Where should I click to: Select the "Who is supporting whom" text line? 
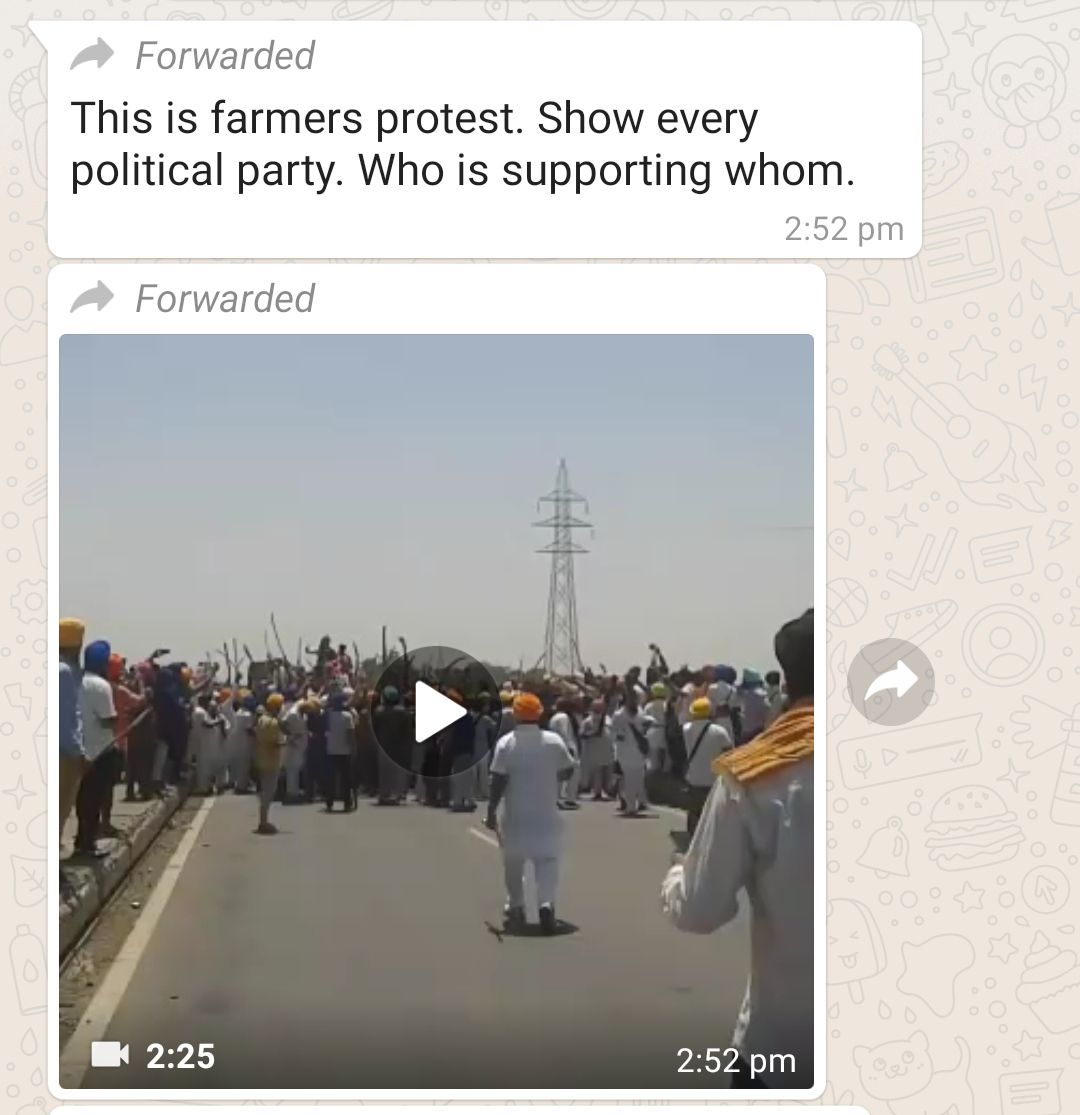[606, 171]
